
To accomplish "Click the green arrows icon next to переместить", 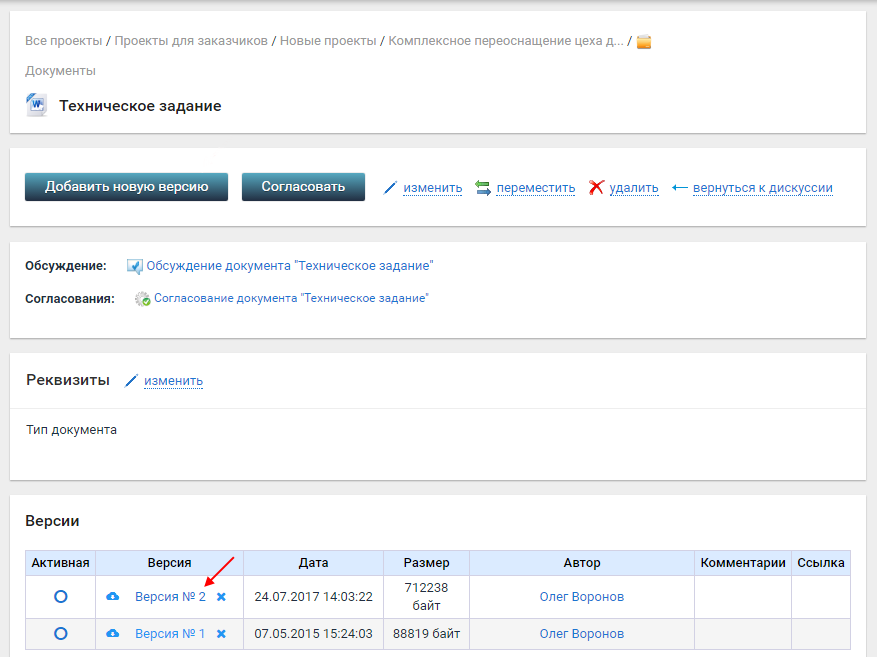I will pyautogui.click(x=483, y=188).
